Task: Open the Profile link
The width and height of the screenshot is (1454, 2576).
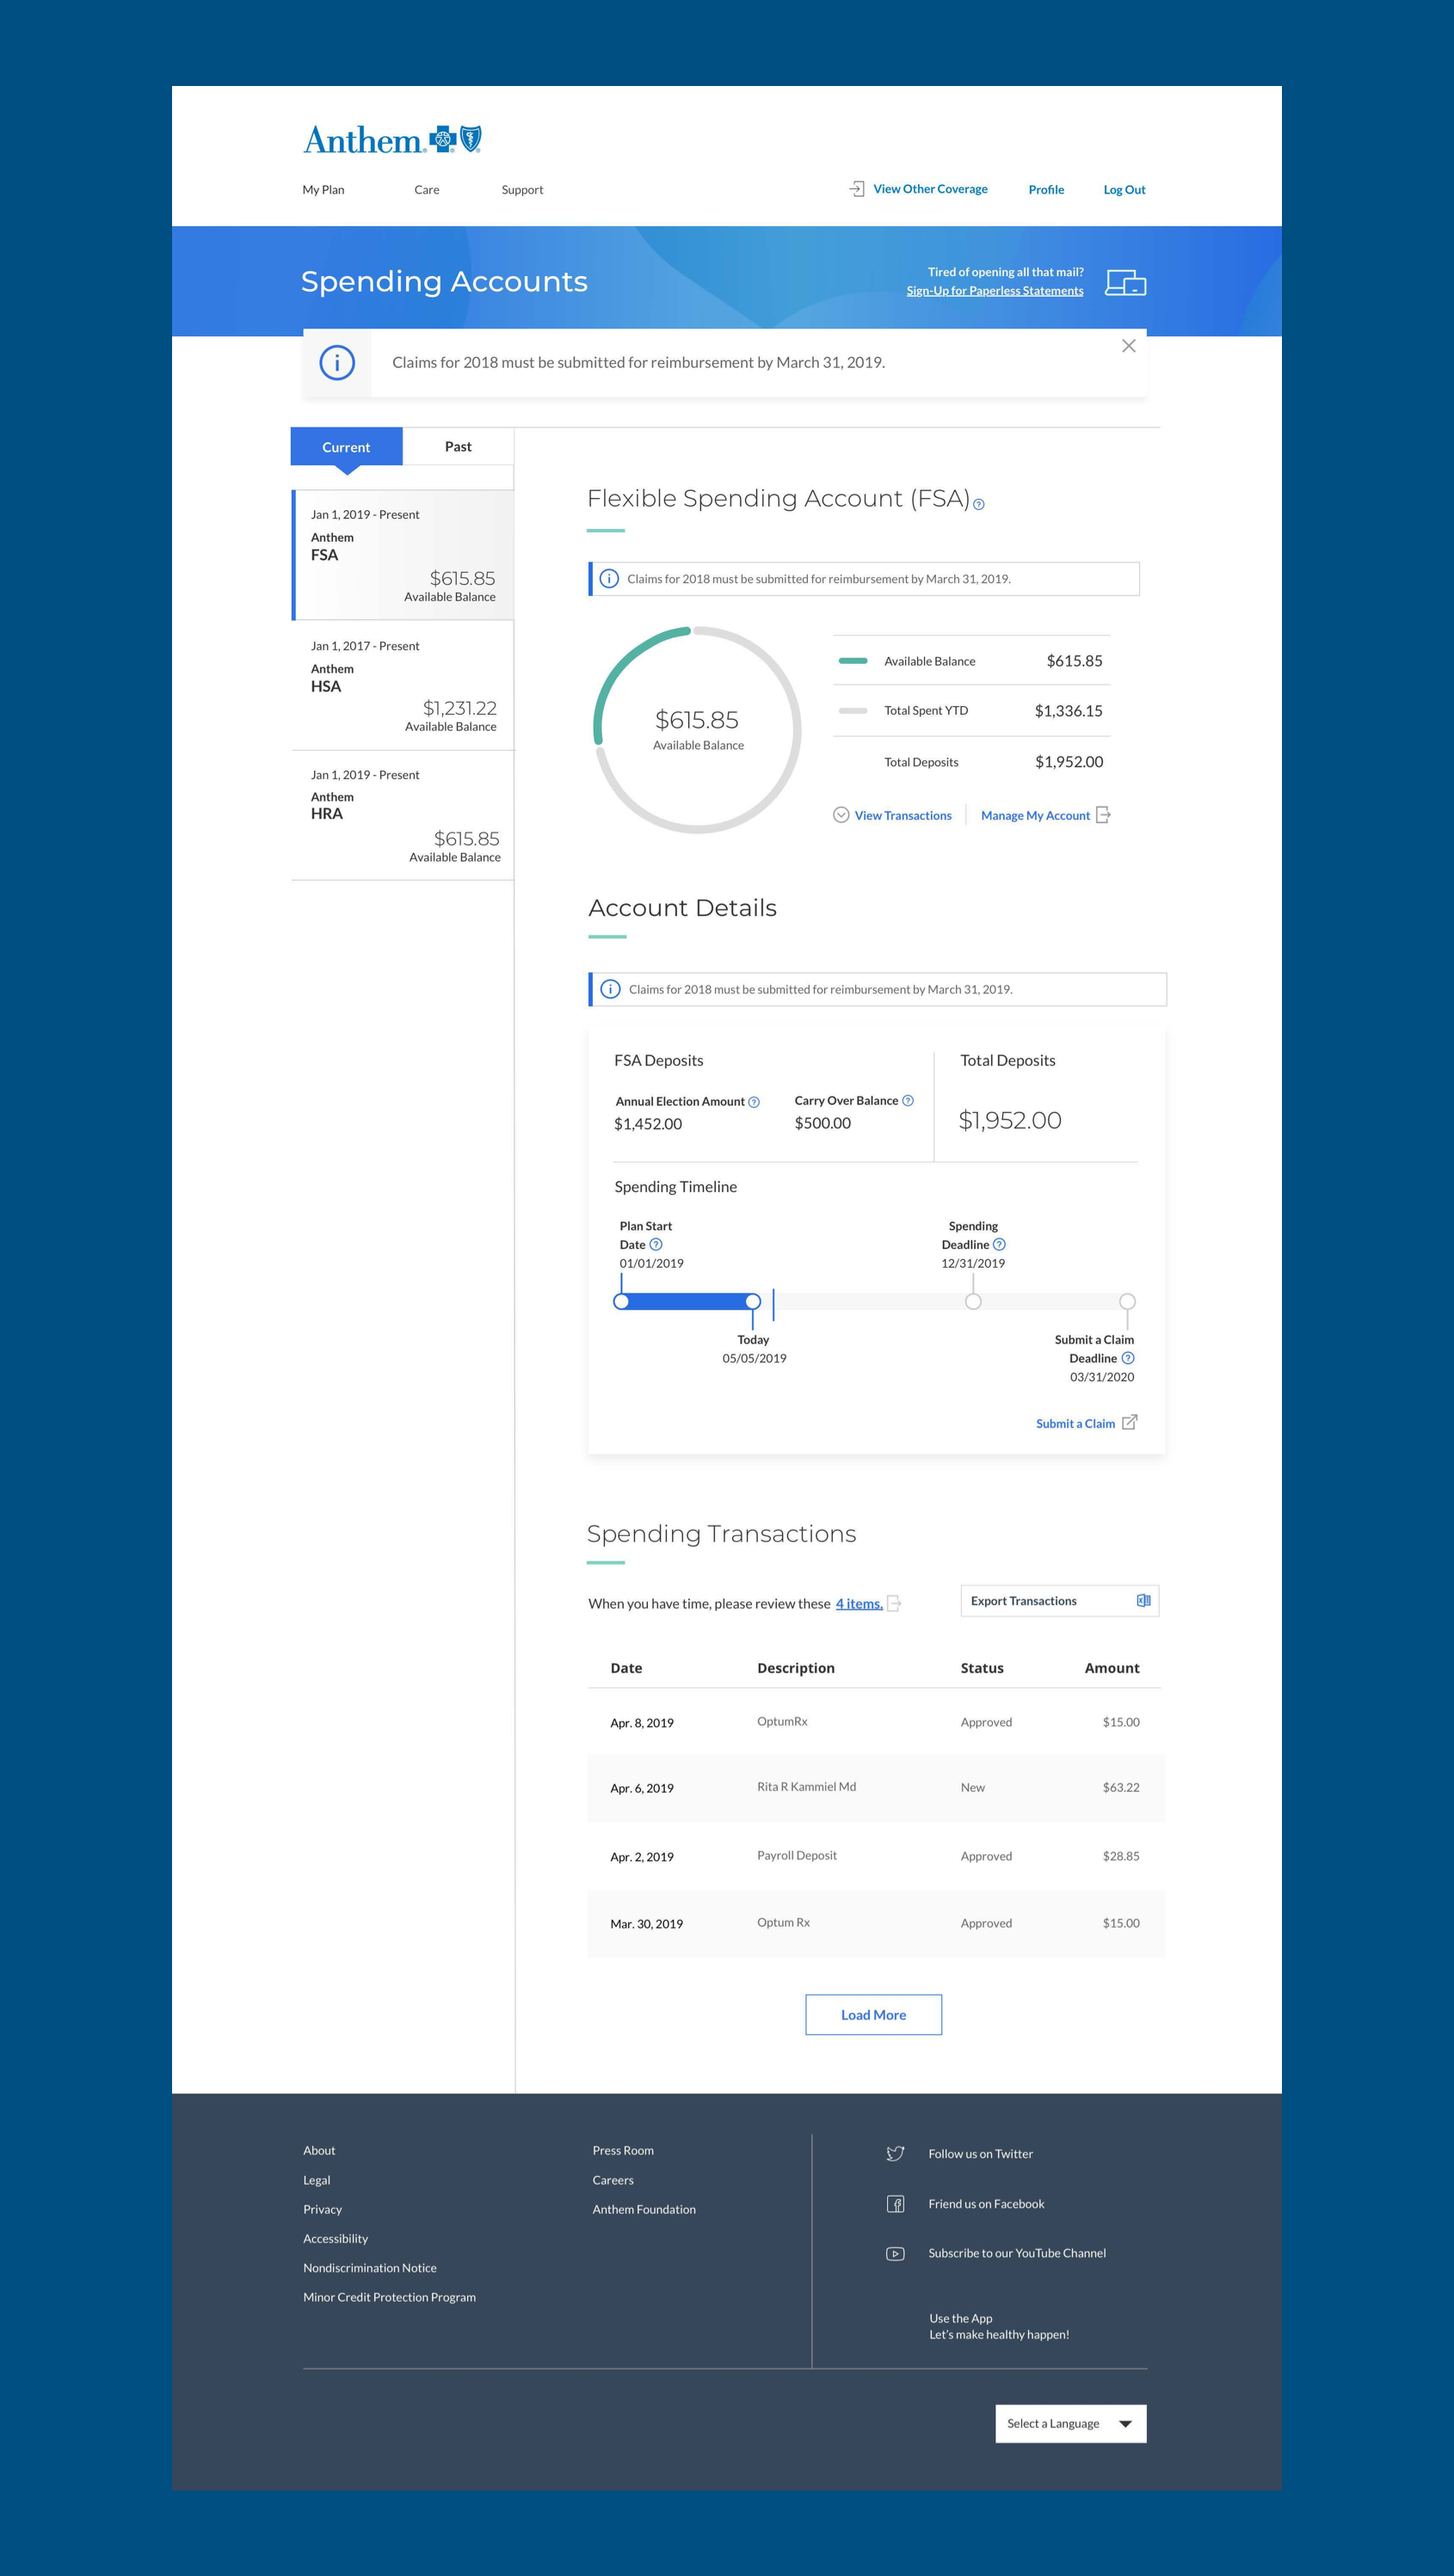Action: (1046, 190)
